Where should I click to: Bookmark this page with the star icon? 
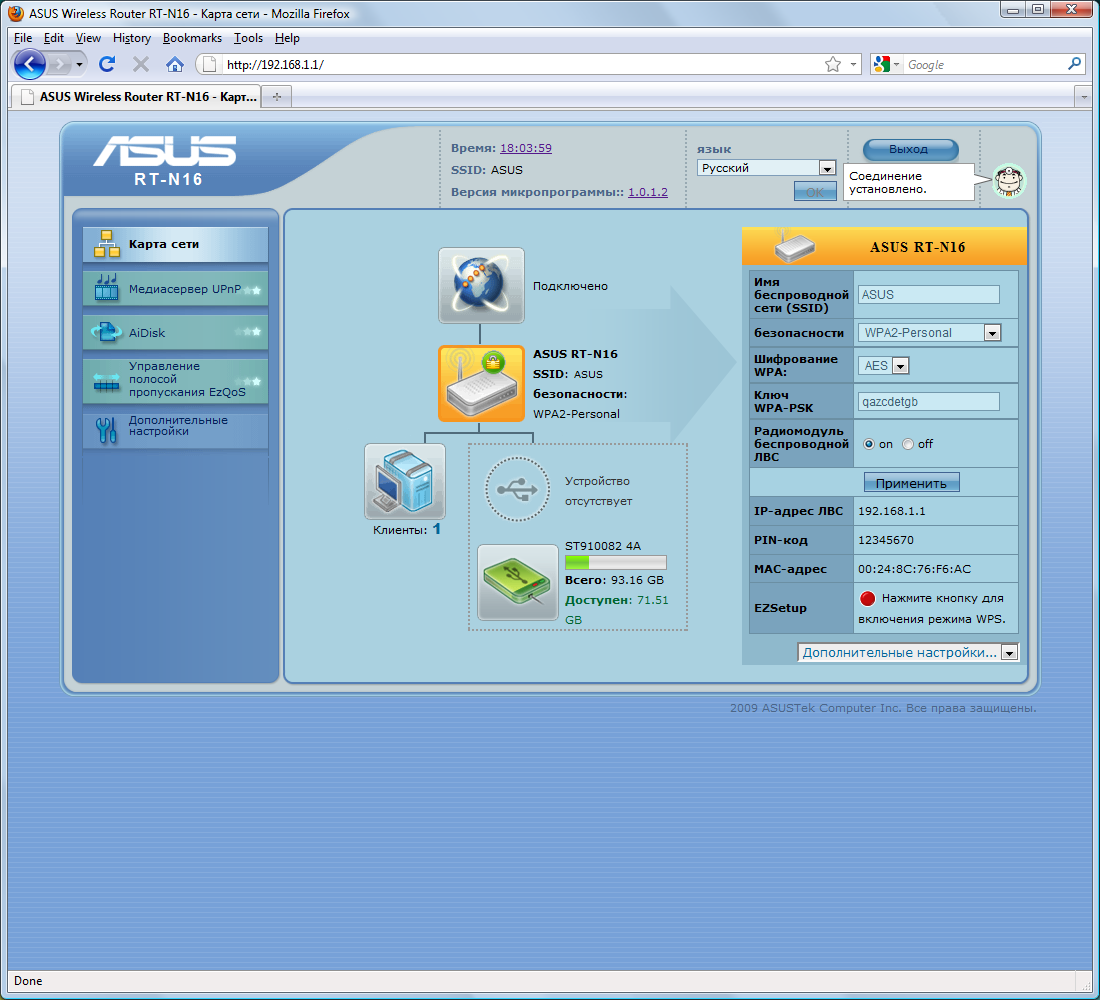pos(833,65)
